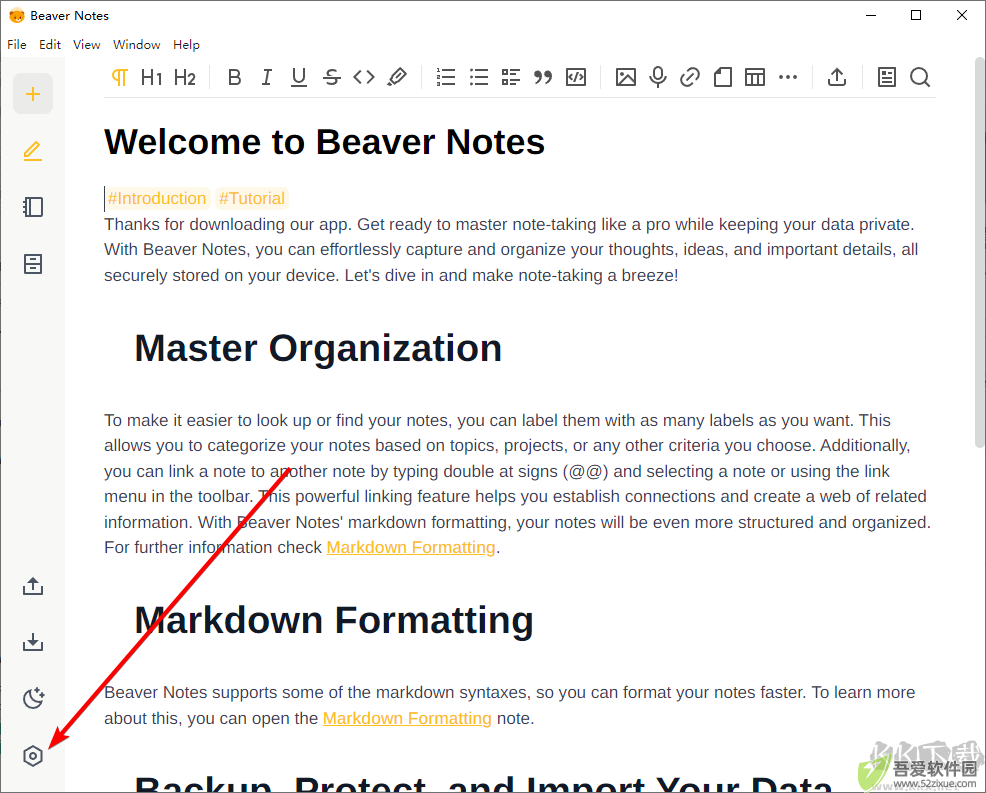
Task: Click the microphone audio record icon
Action: coord(658,77)
